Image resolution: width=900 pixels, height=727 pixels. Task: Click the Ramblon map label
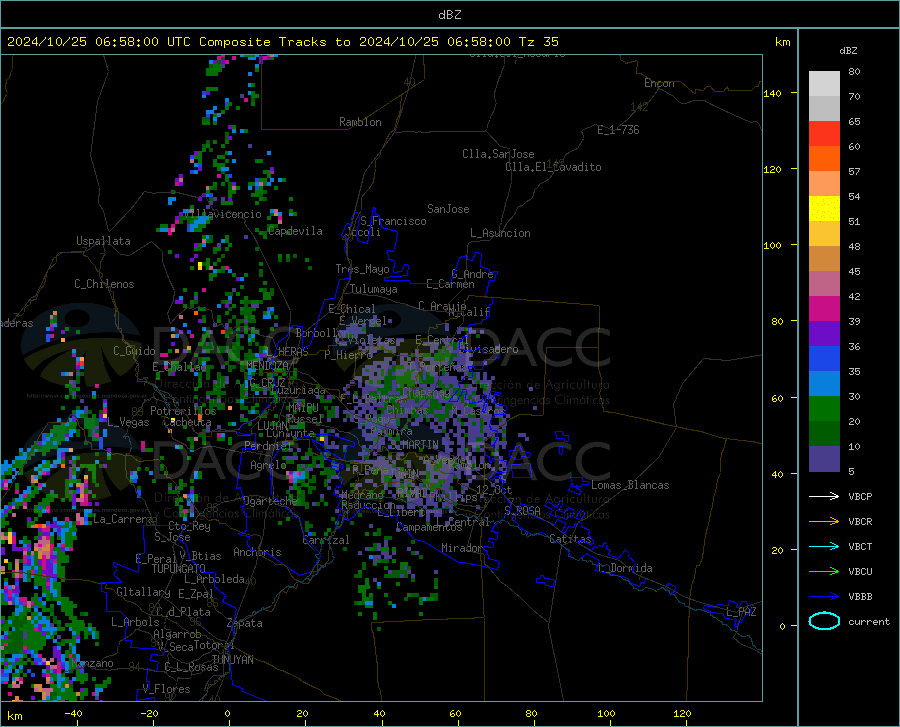(360, 122)
